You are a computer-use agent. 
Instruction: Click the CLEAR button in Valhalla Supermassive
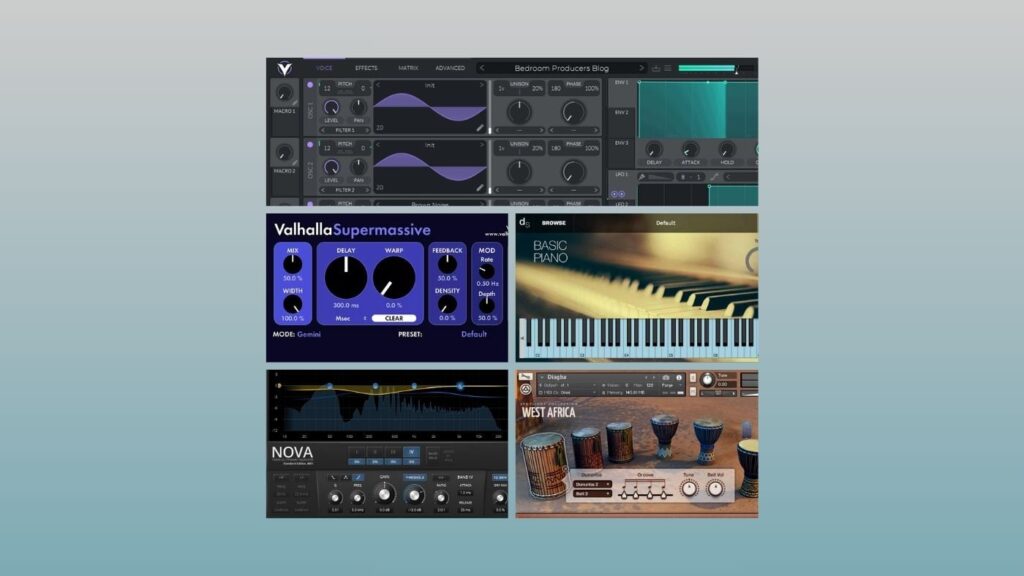(394, 319)
